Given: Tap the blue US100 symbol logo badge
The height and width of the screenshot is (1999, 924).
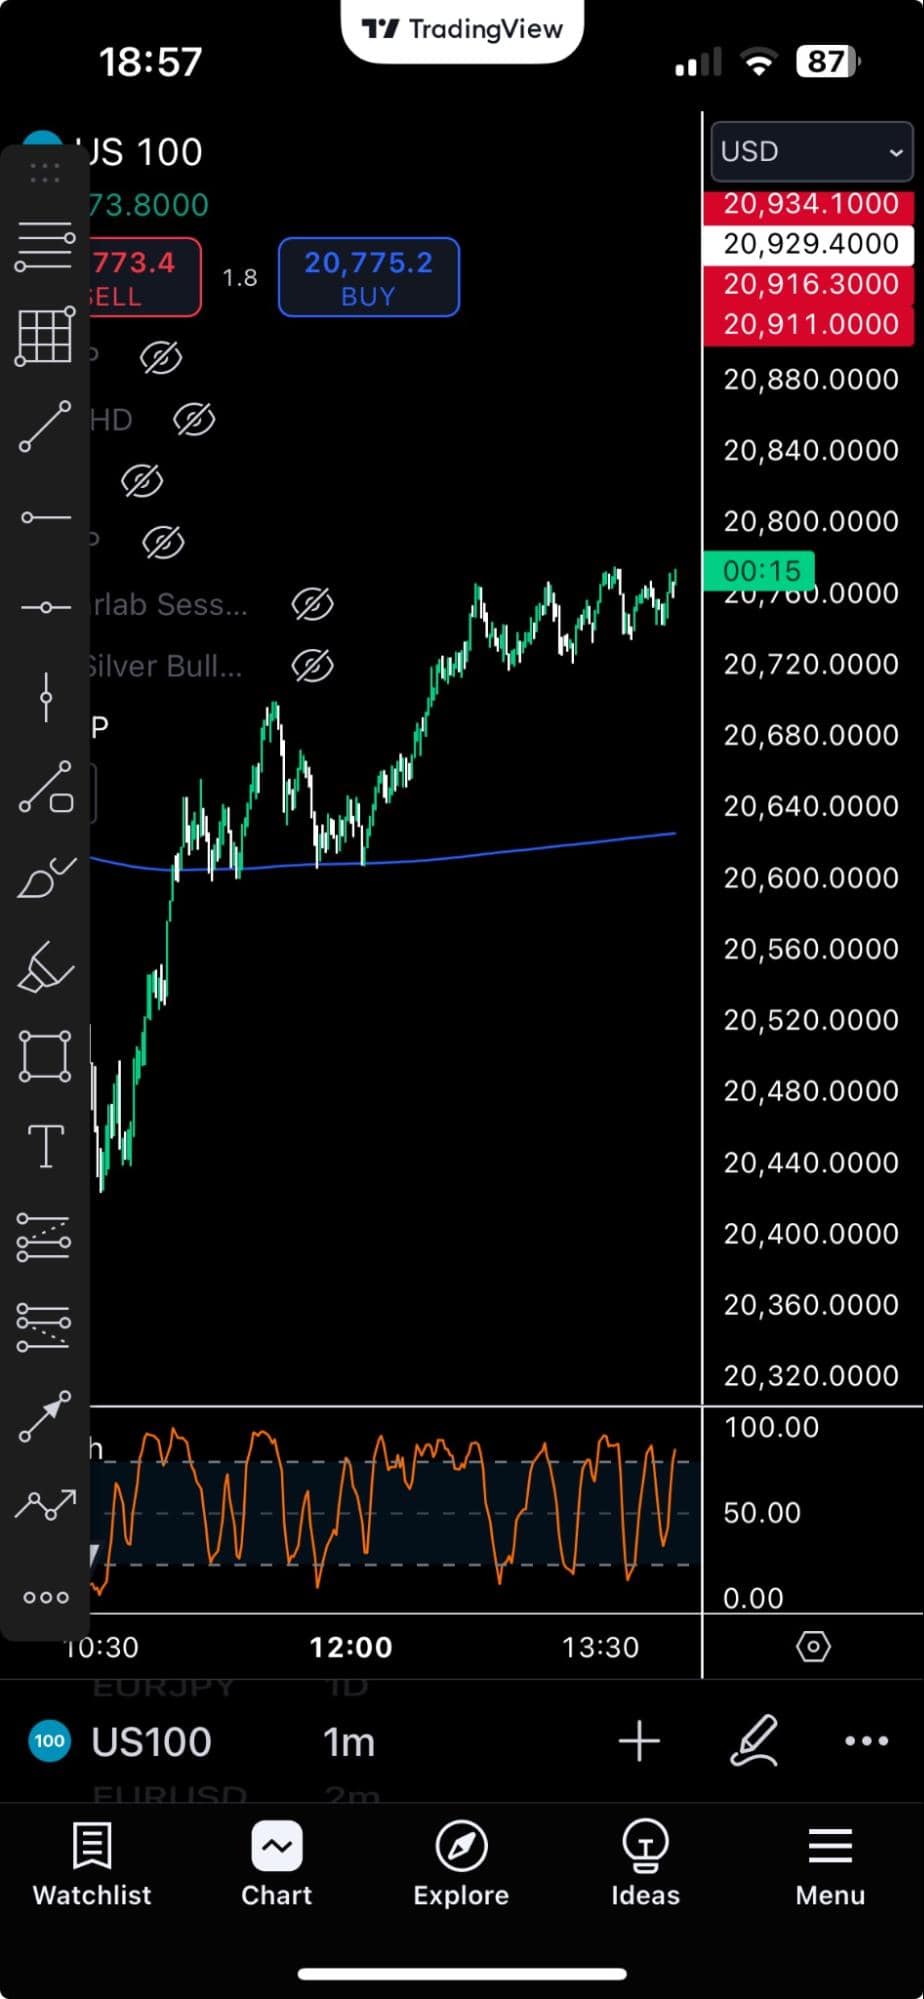Looking at the screenshot, I should pyautogui.click(x=50, y=1741).
